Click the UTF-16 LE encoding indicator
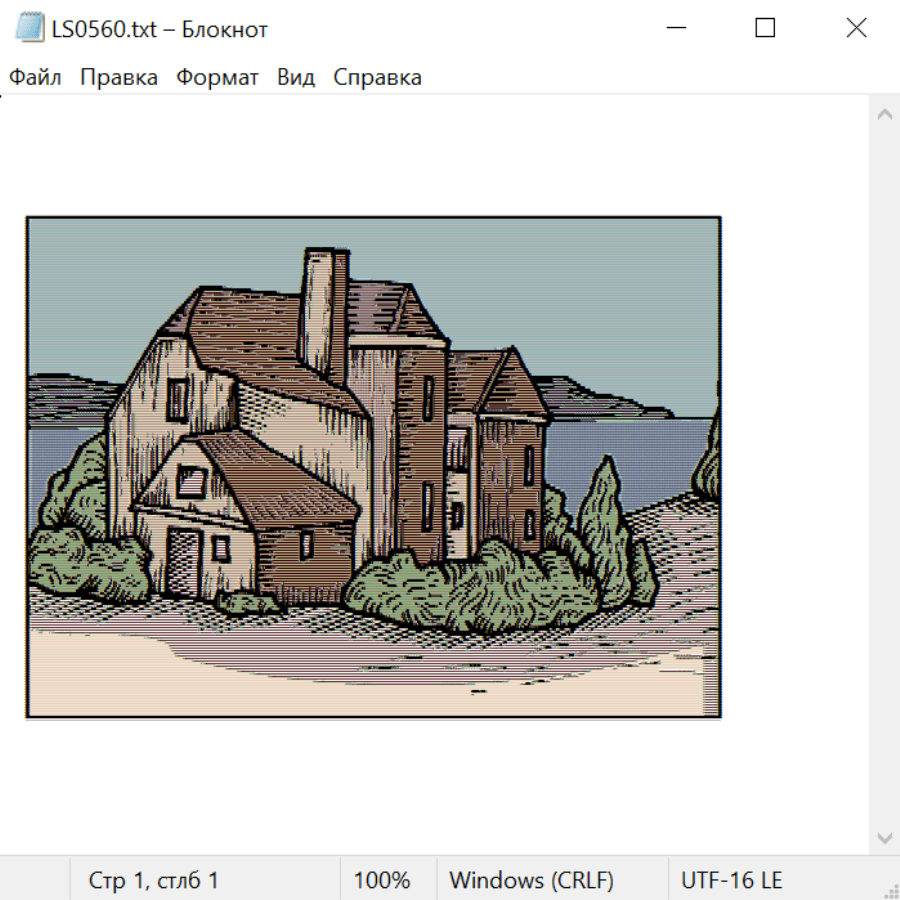This screenshot has width=900, height=900. 731,881
